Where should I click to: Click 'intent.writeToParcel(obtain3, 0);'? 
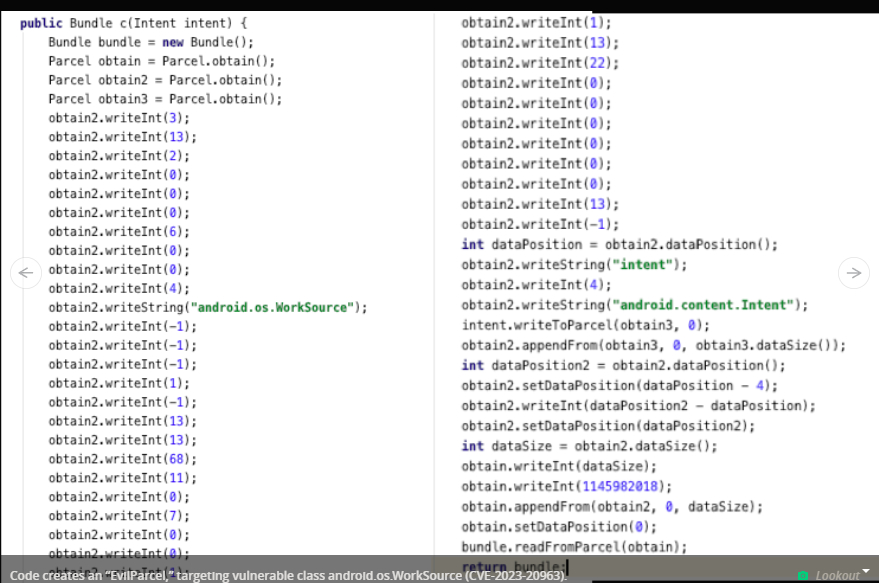[585, 325]
